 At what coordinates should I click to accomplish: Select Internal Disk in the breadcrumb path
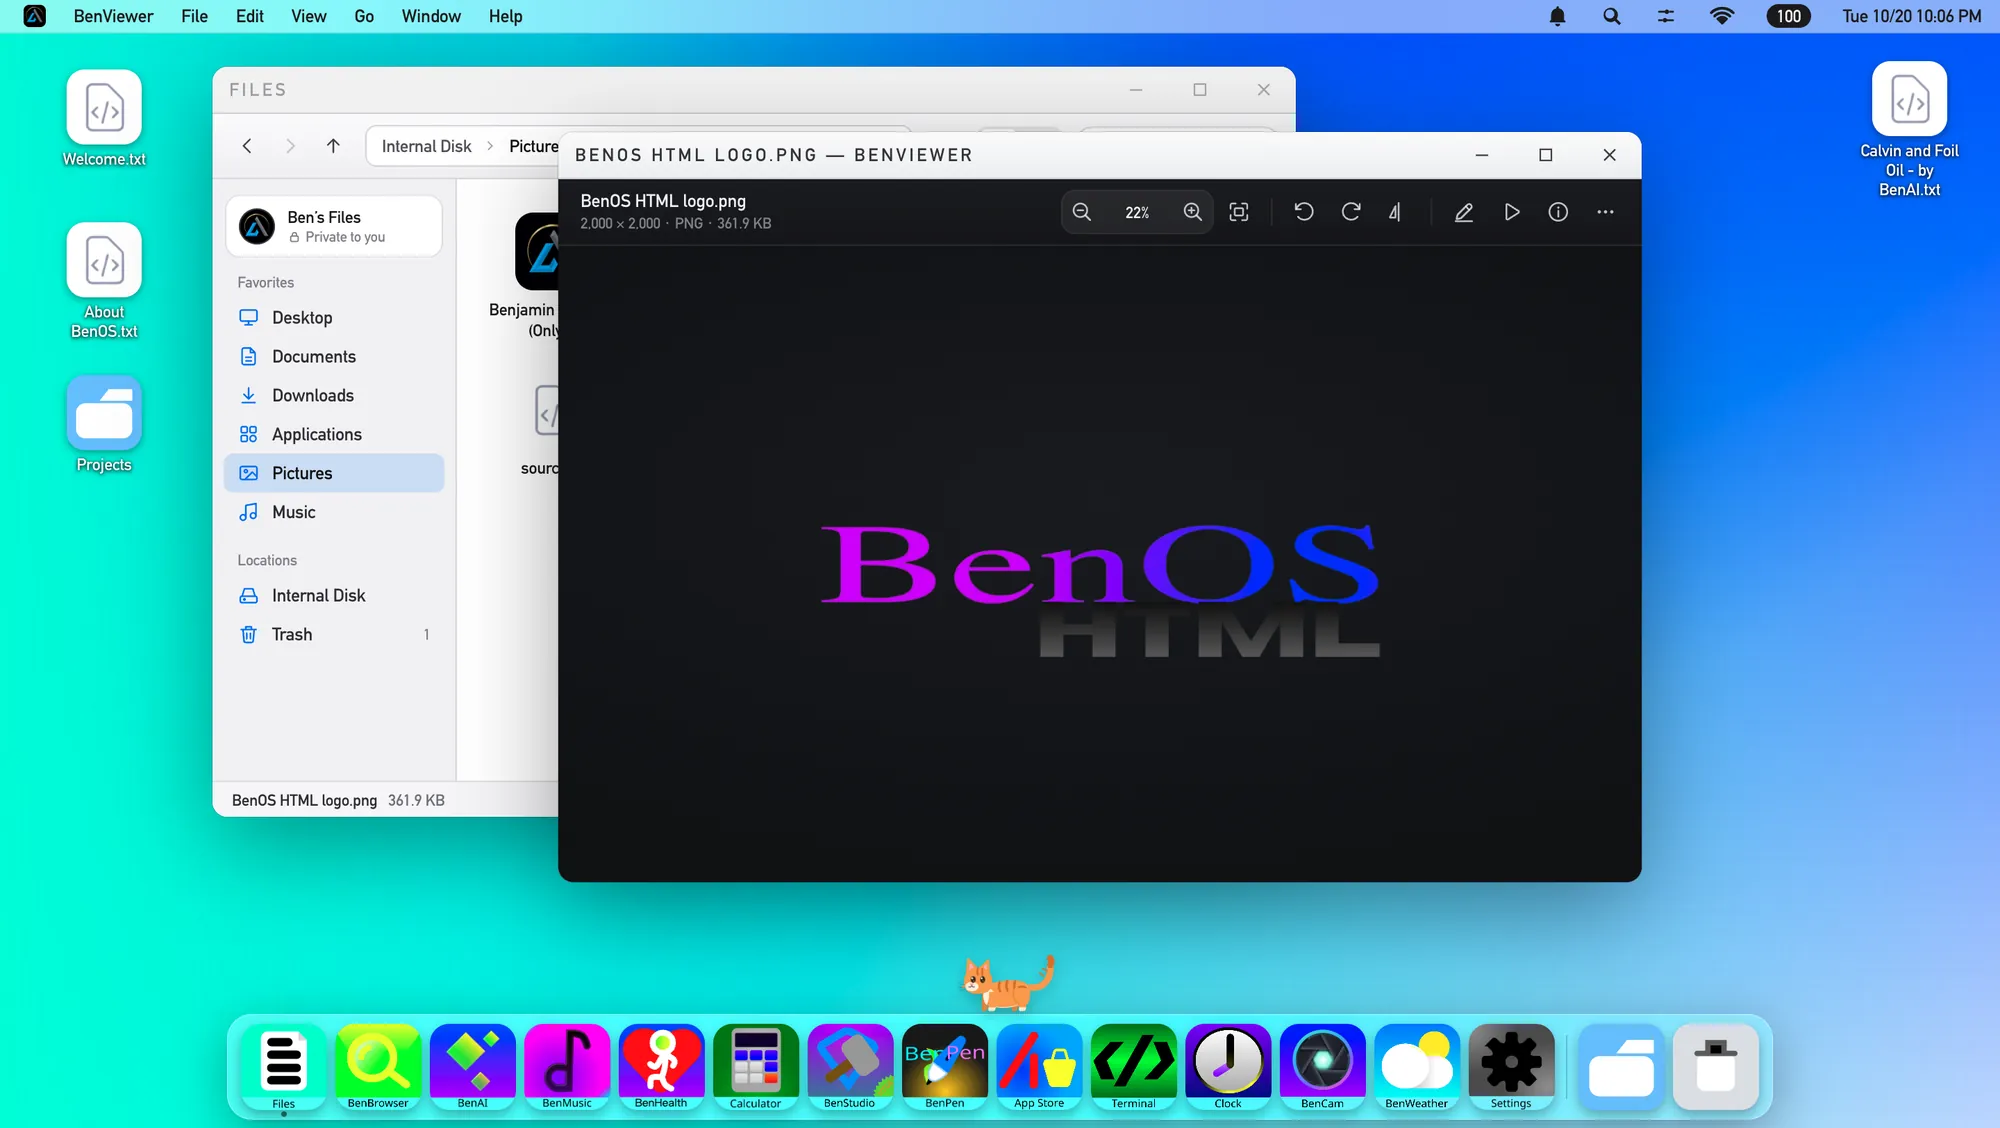(x=426, y=146)
